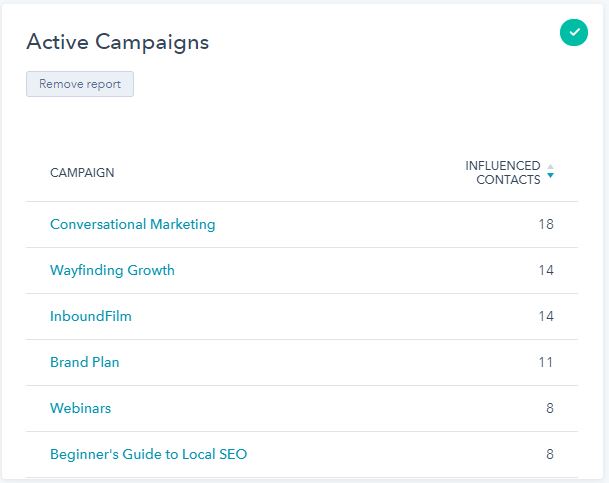Click the INFLUENCED CONTACTS column header
The height and width of the screenshot is (483, 609).
[x=502, y=173]
